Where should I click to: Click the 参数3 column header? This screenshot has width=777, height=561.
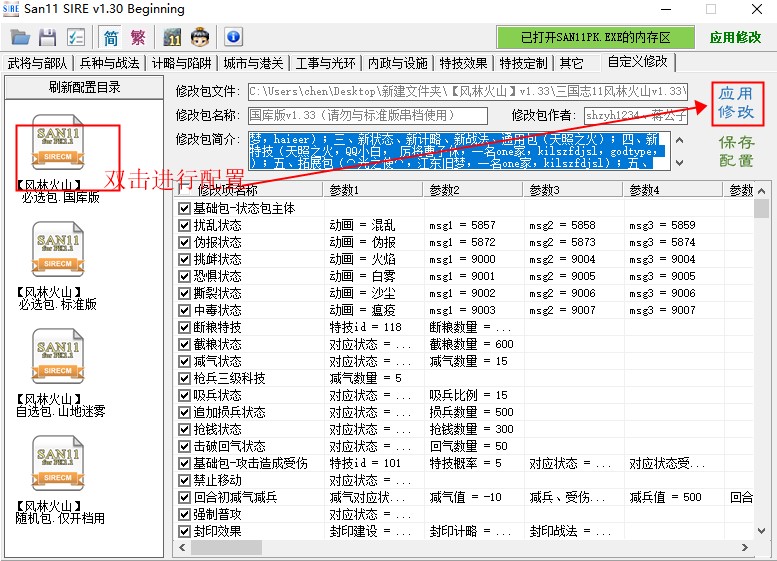point(574,190)
